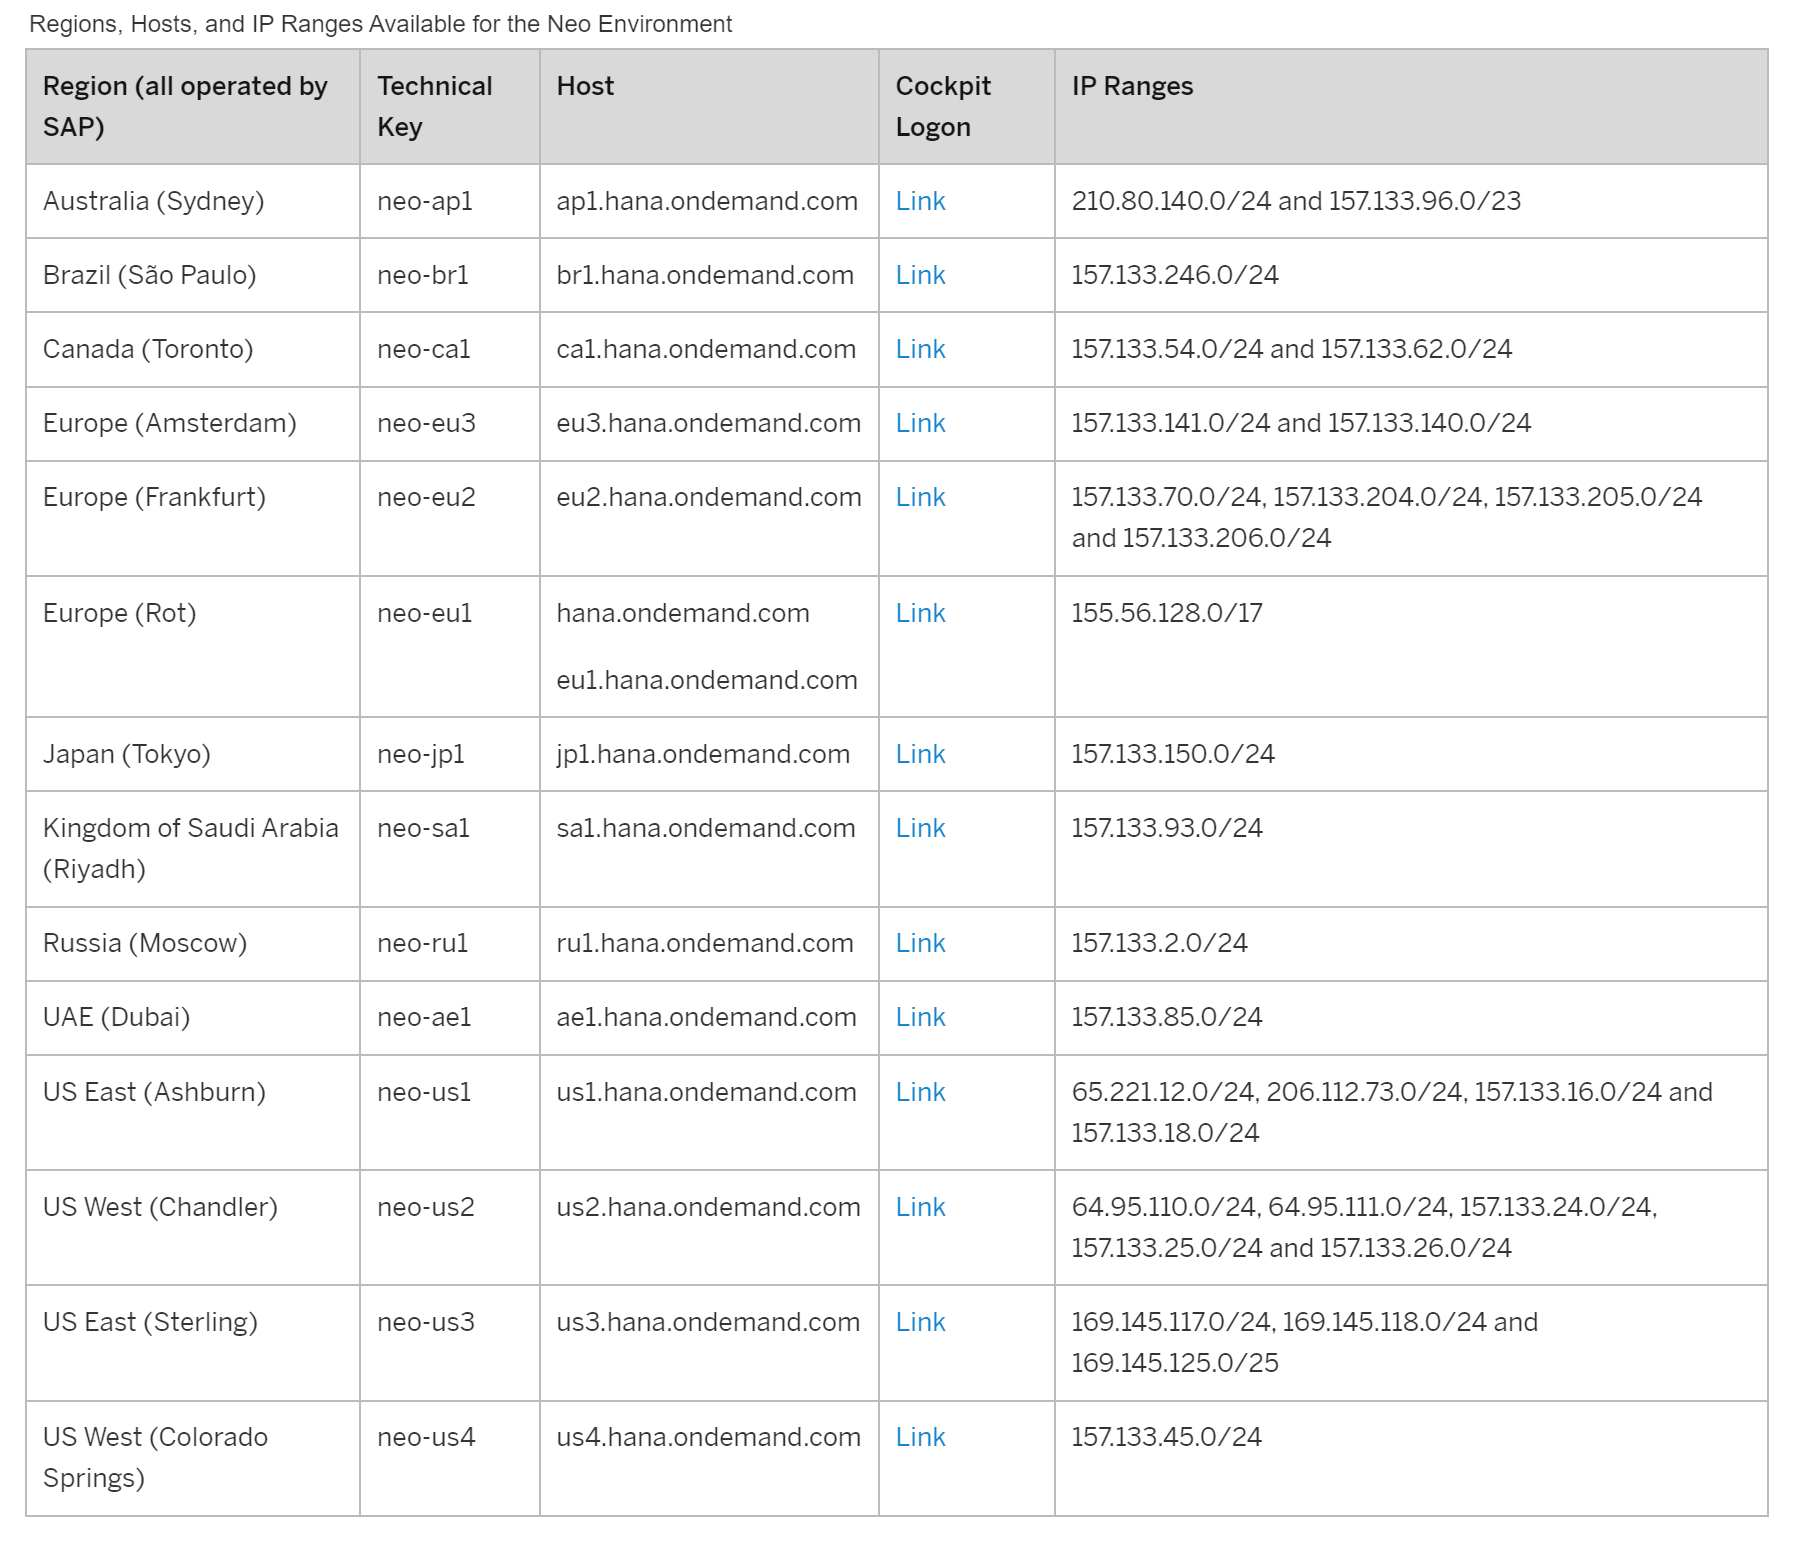Select the 'Europe (Amsterdam)' region cell
The image size is (1809, 1543).
pos(193,423)
